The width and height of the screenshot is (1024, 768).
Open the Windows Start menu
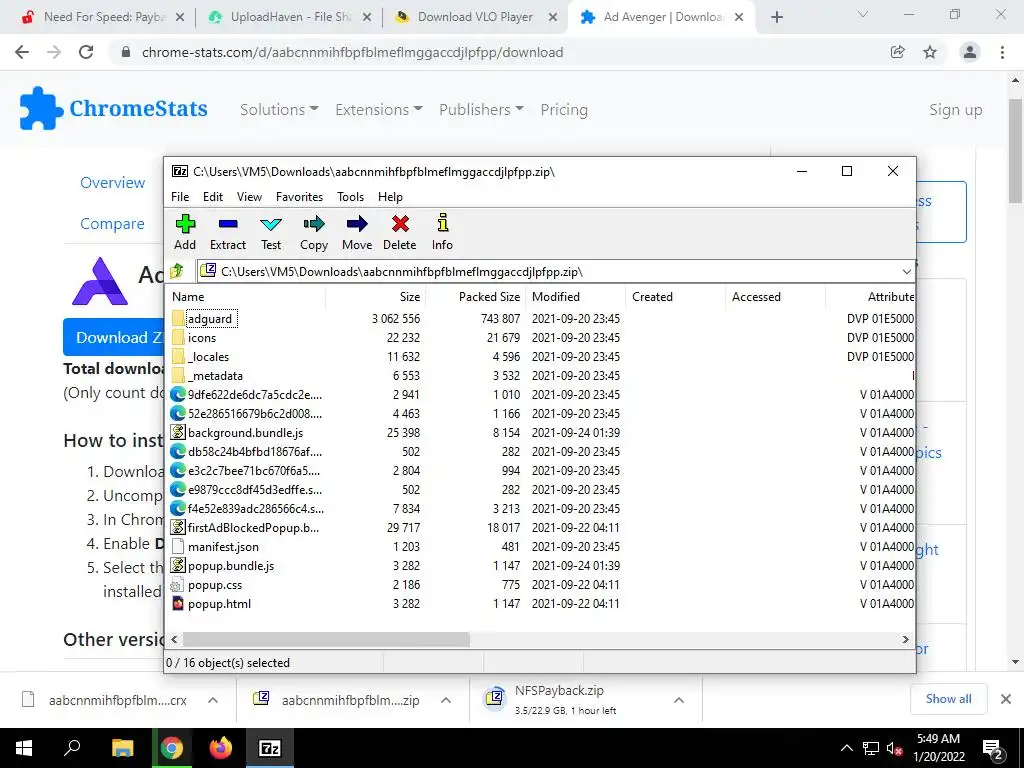[24, 748]
